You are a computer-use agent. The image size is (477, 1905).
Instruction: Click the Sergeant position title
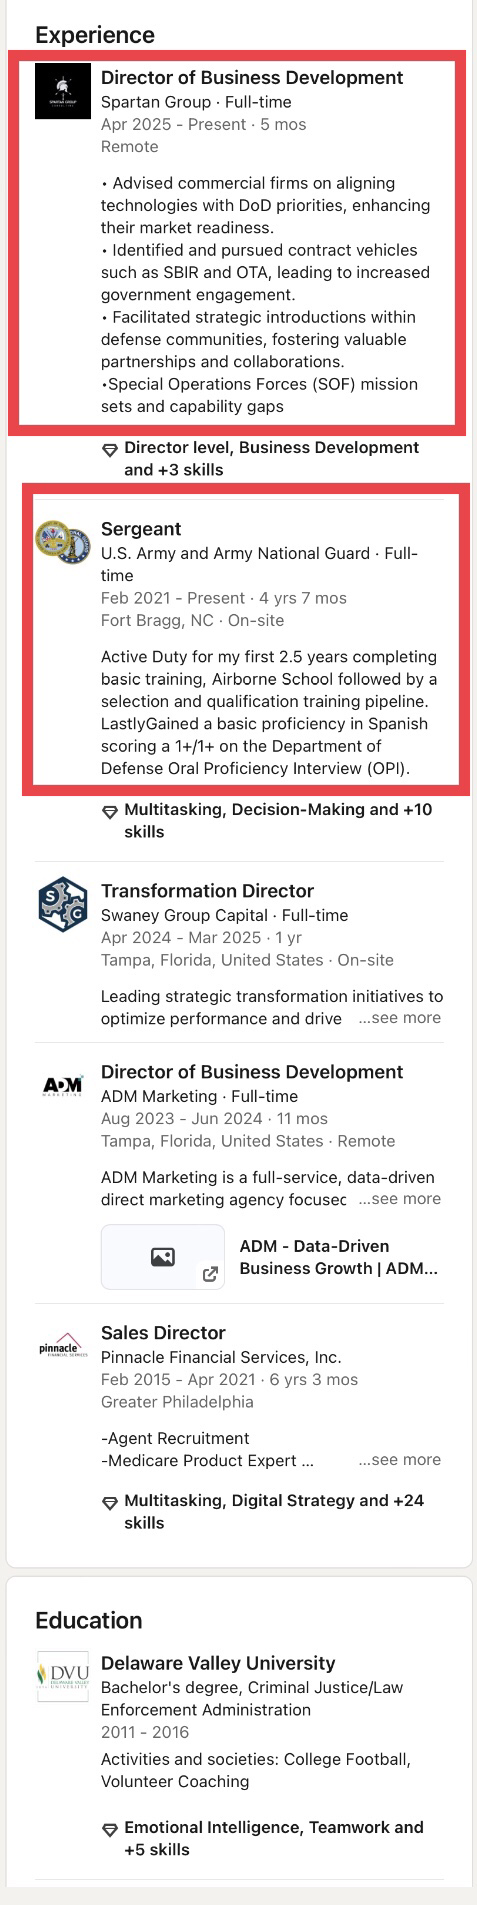tap(141, 529)
